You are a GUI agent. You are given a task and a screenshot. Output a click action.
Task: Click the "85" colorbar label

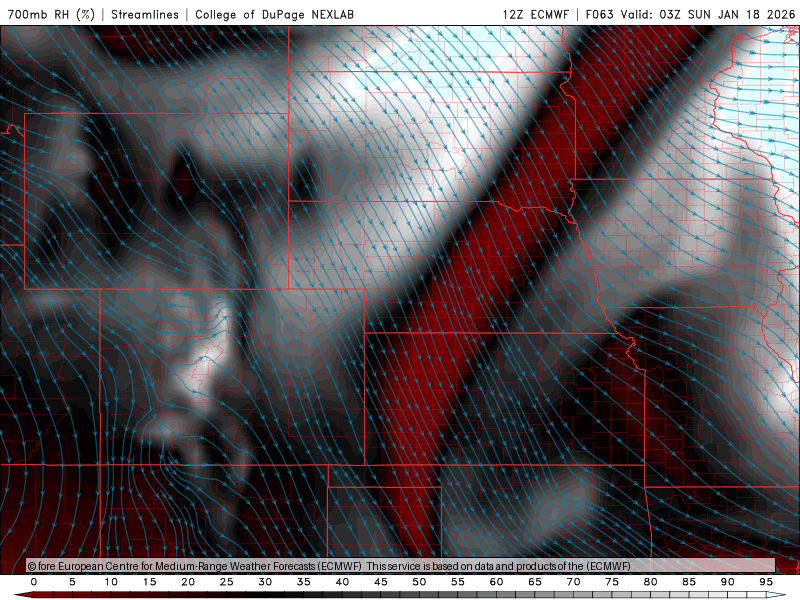[x=689, y=582]
